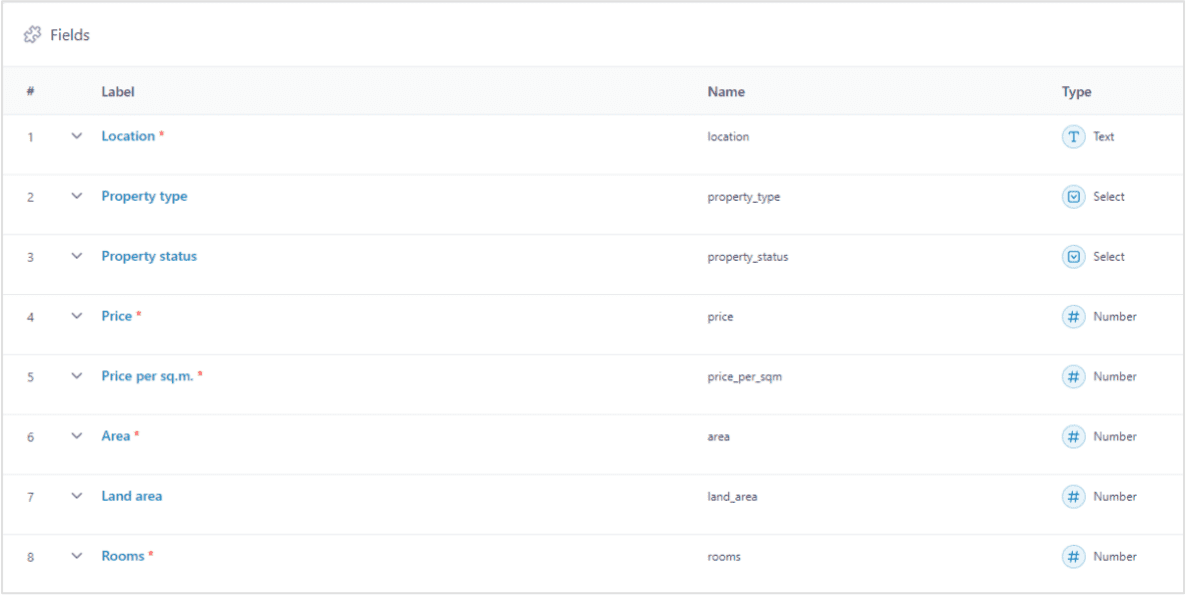Expand the Rooms field row

[77, 556]
